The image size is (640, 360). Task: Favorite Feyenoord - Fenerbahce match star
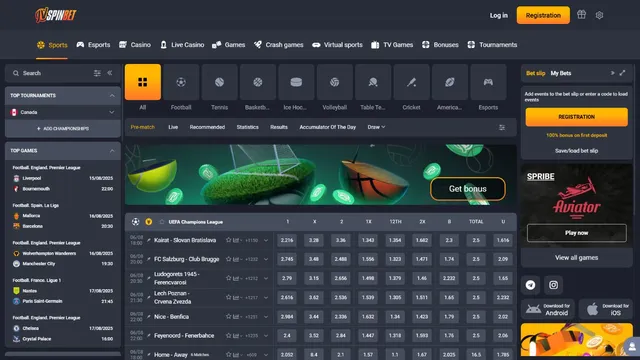[229, 336]
